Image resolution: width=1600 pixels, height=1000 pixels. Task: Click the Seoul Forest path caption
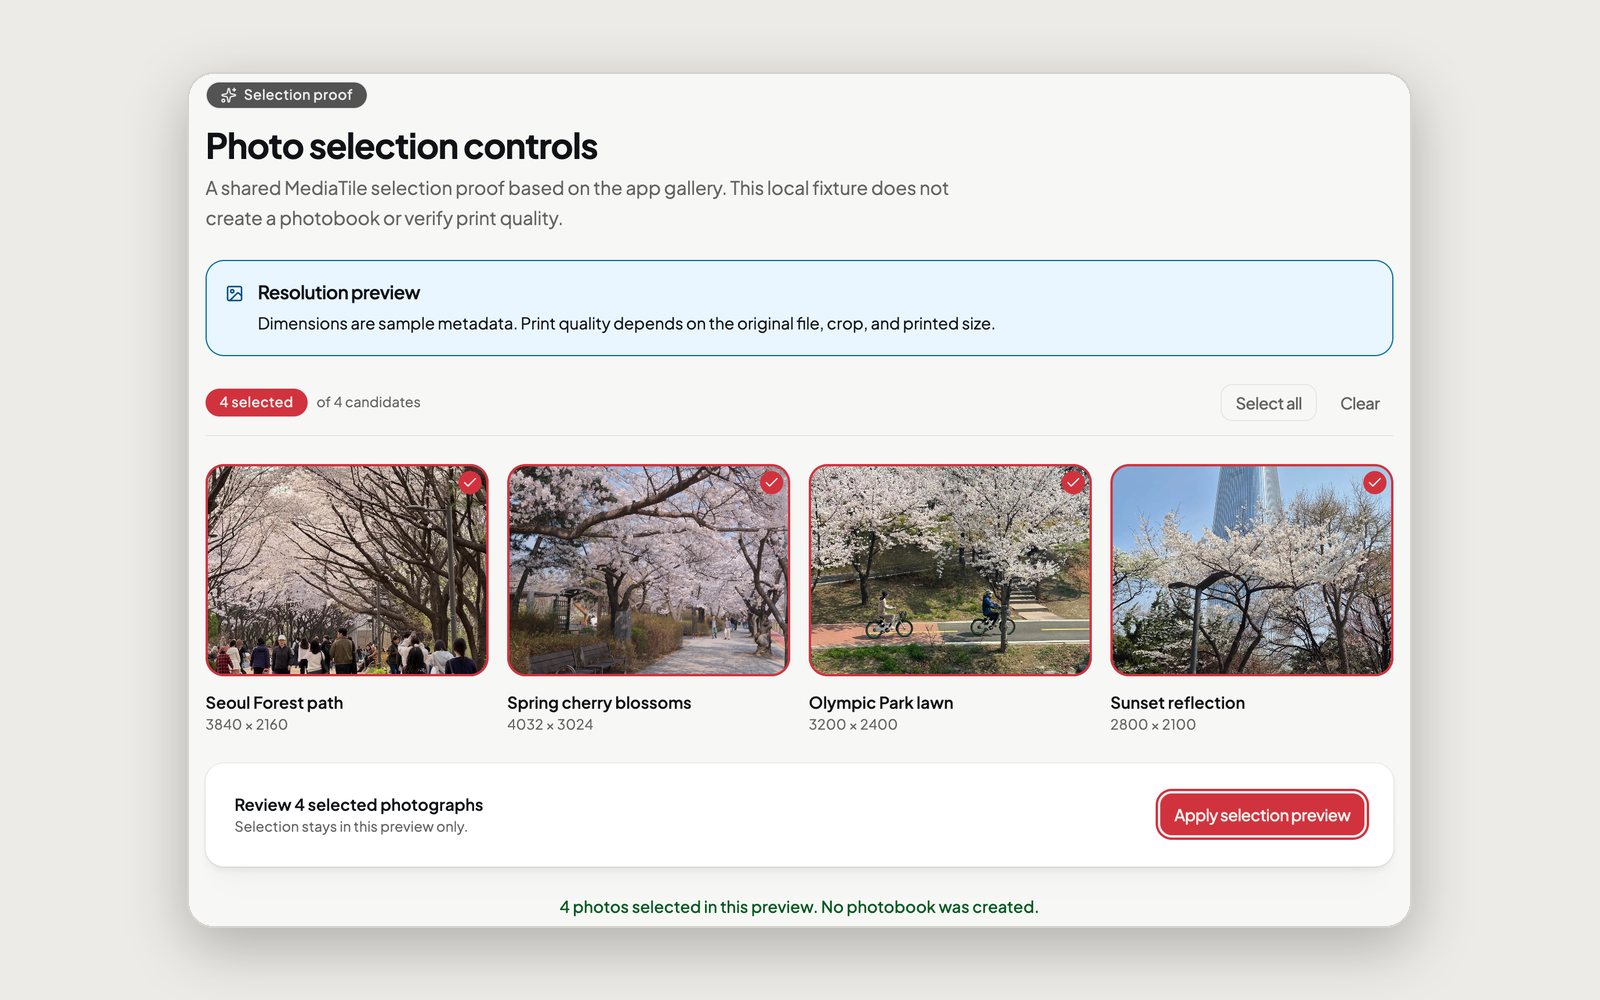[x=274, y=703]
